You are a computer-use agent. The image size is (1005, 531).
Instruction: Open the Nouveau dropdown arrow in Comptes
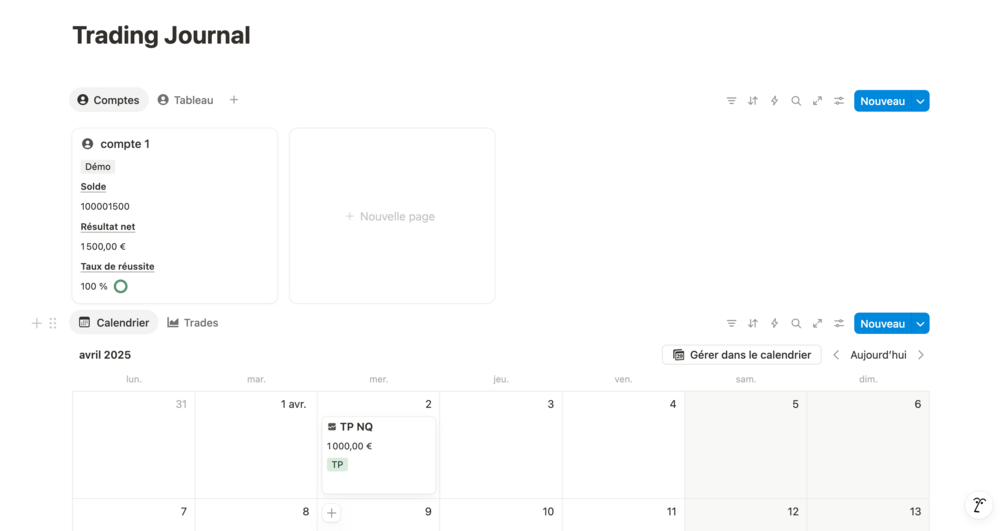pos(920,101)
